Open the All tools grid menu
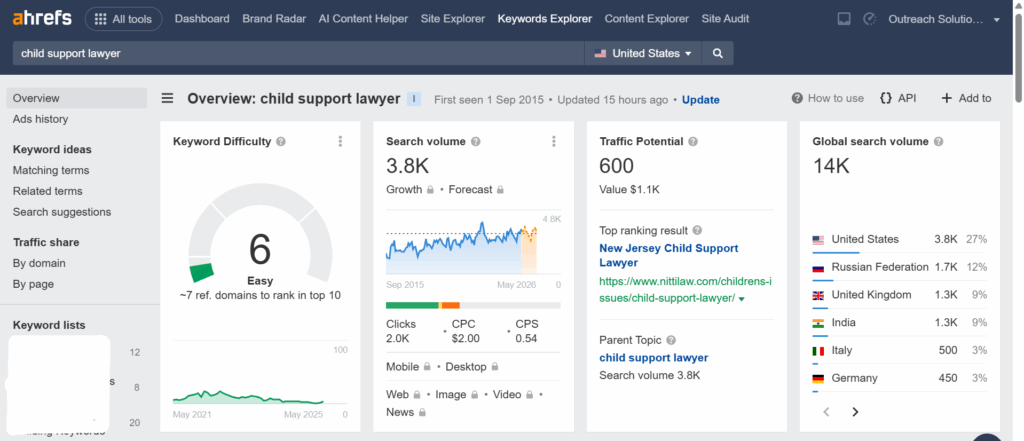 123,19
